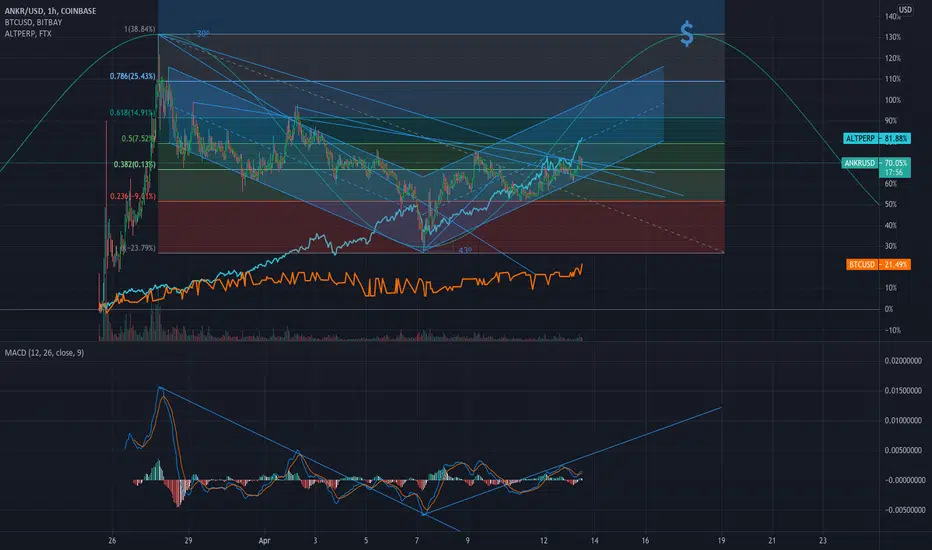This screenshot has width=932, height=550.
Task: Click -0.00500000 on the MACD axis
Action: 905,510
